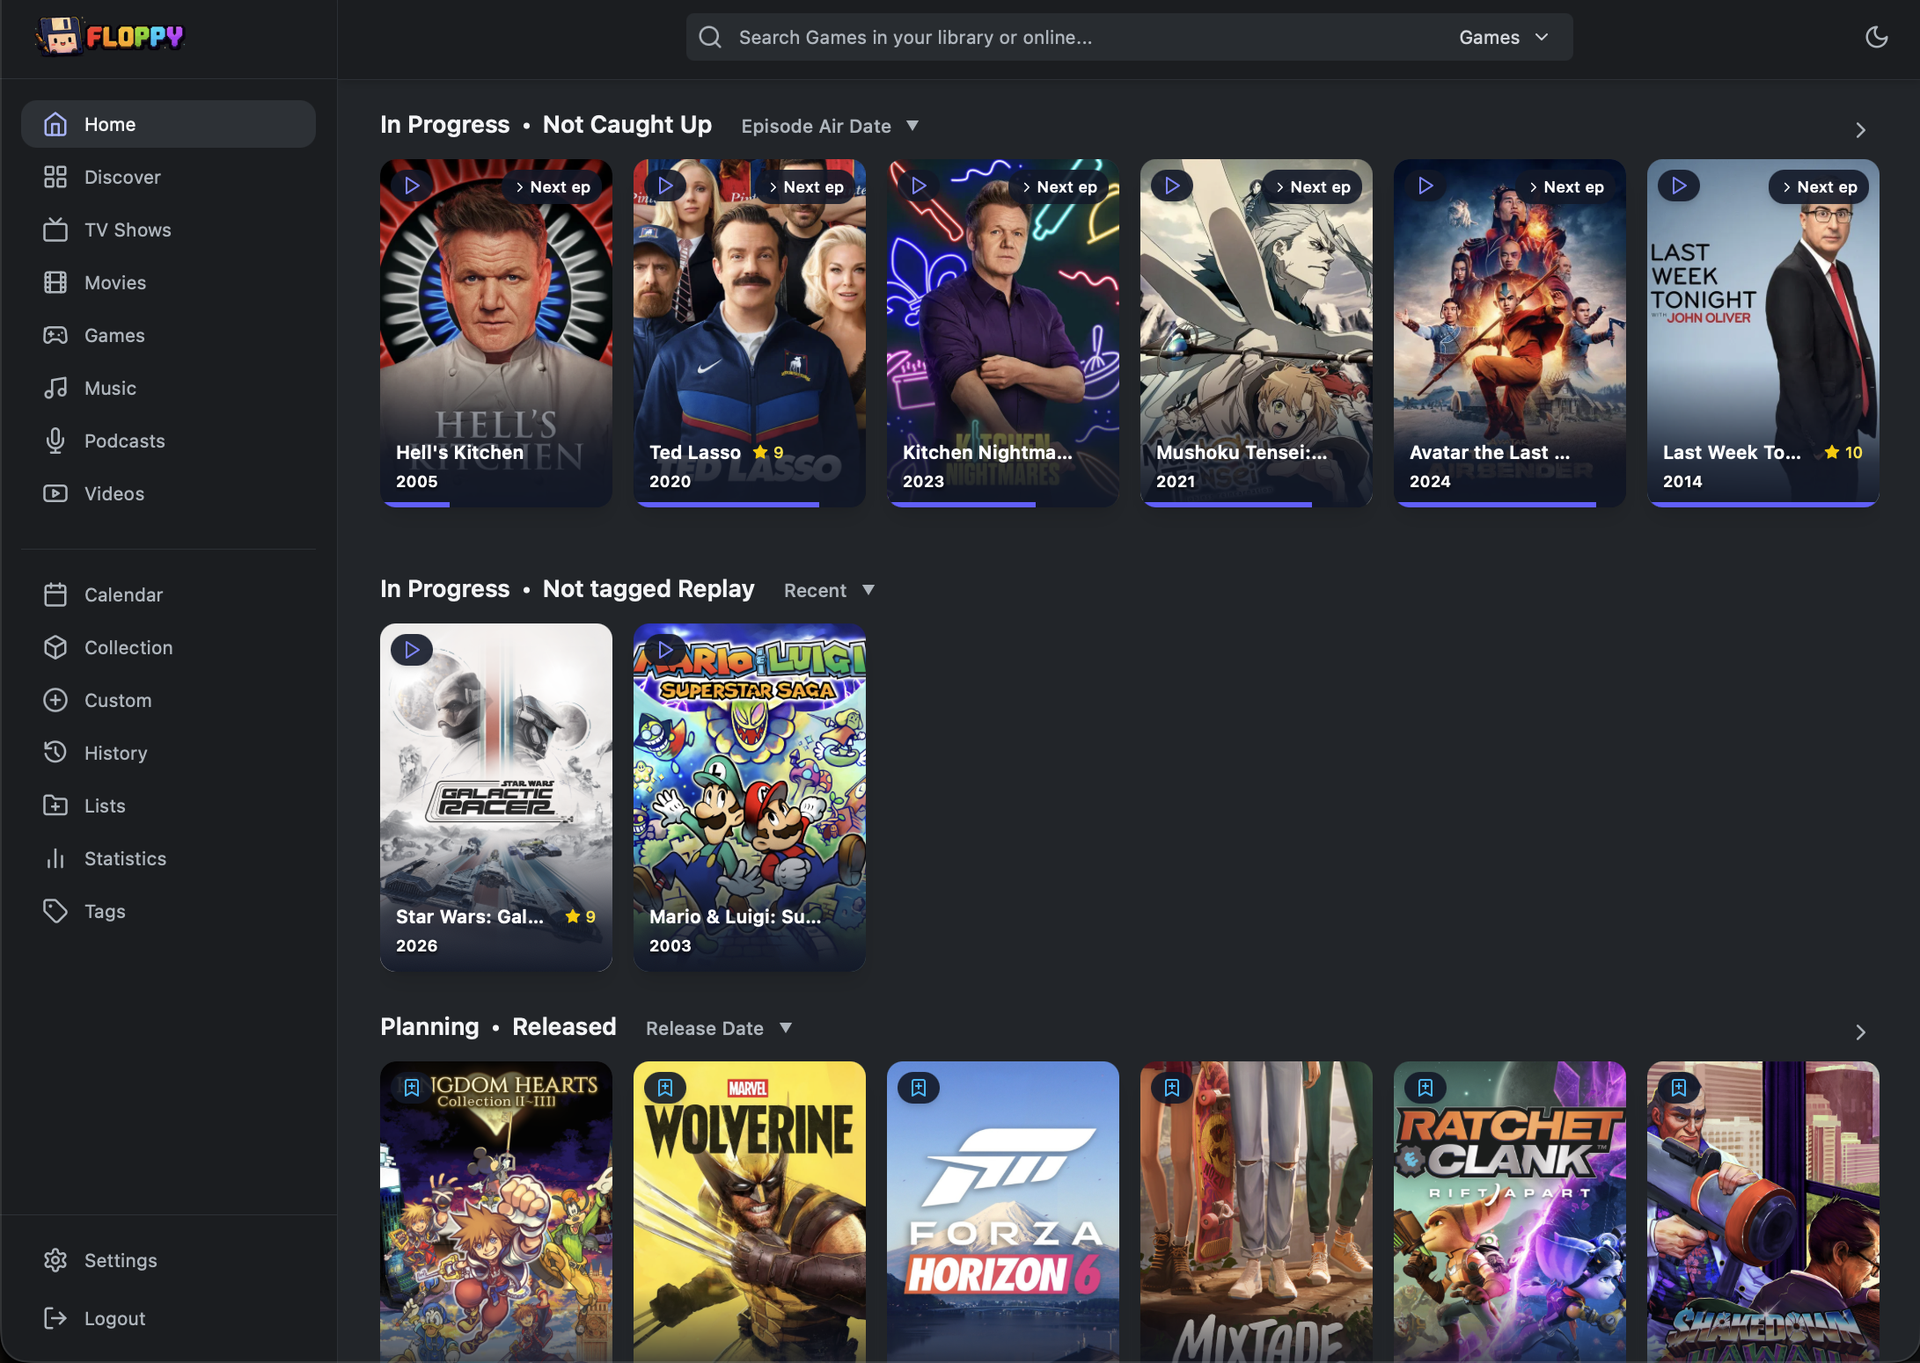Open the Games search type dropdown
The height and width of the screenshot is (1363, 1920).
tap(1503, 37)
